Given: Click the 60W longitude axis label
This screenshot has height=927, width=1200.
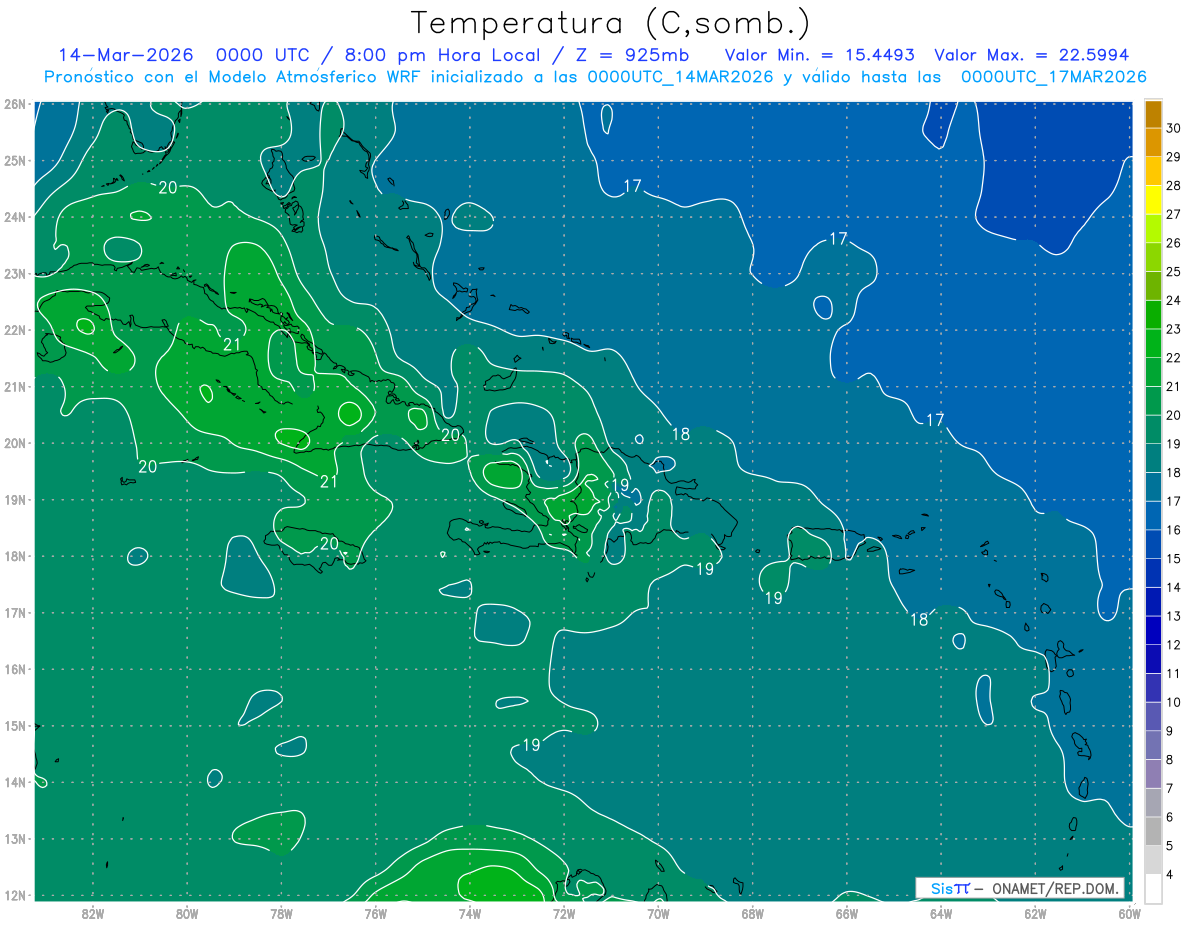Looking at the screenshot, I should pyautogui.click(x=1130, y=913).
